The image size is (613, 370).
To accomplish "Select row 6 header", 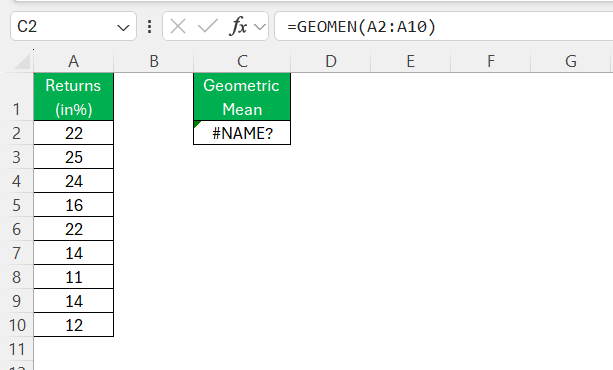I will (16, 229).
